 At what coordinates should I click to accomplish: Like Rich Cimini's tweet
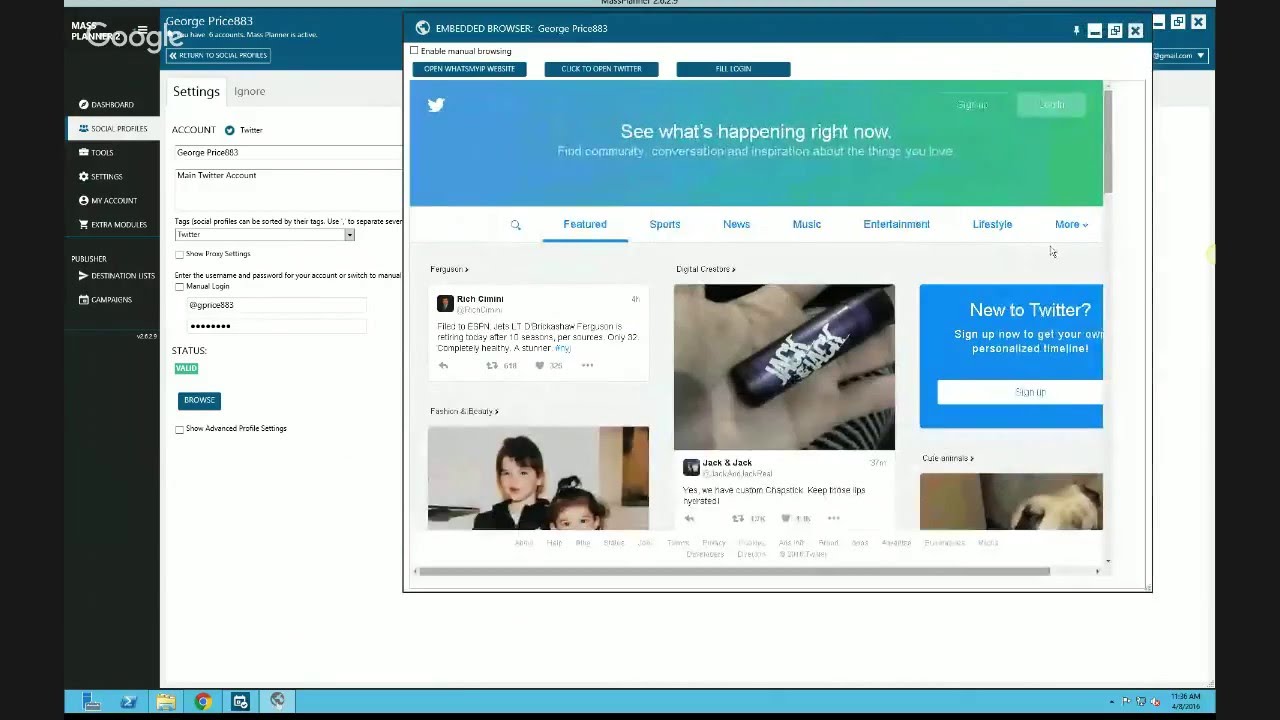tap(540, 366)
